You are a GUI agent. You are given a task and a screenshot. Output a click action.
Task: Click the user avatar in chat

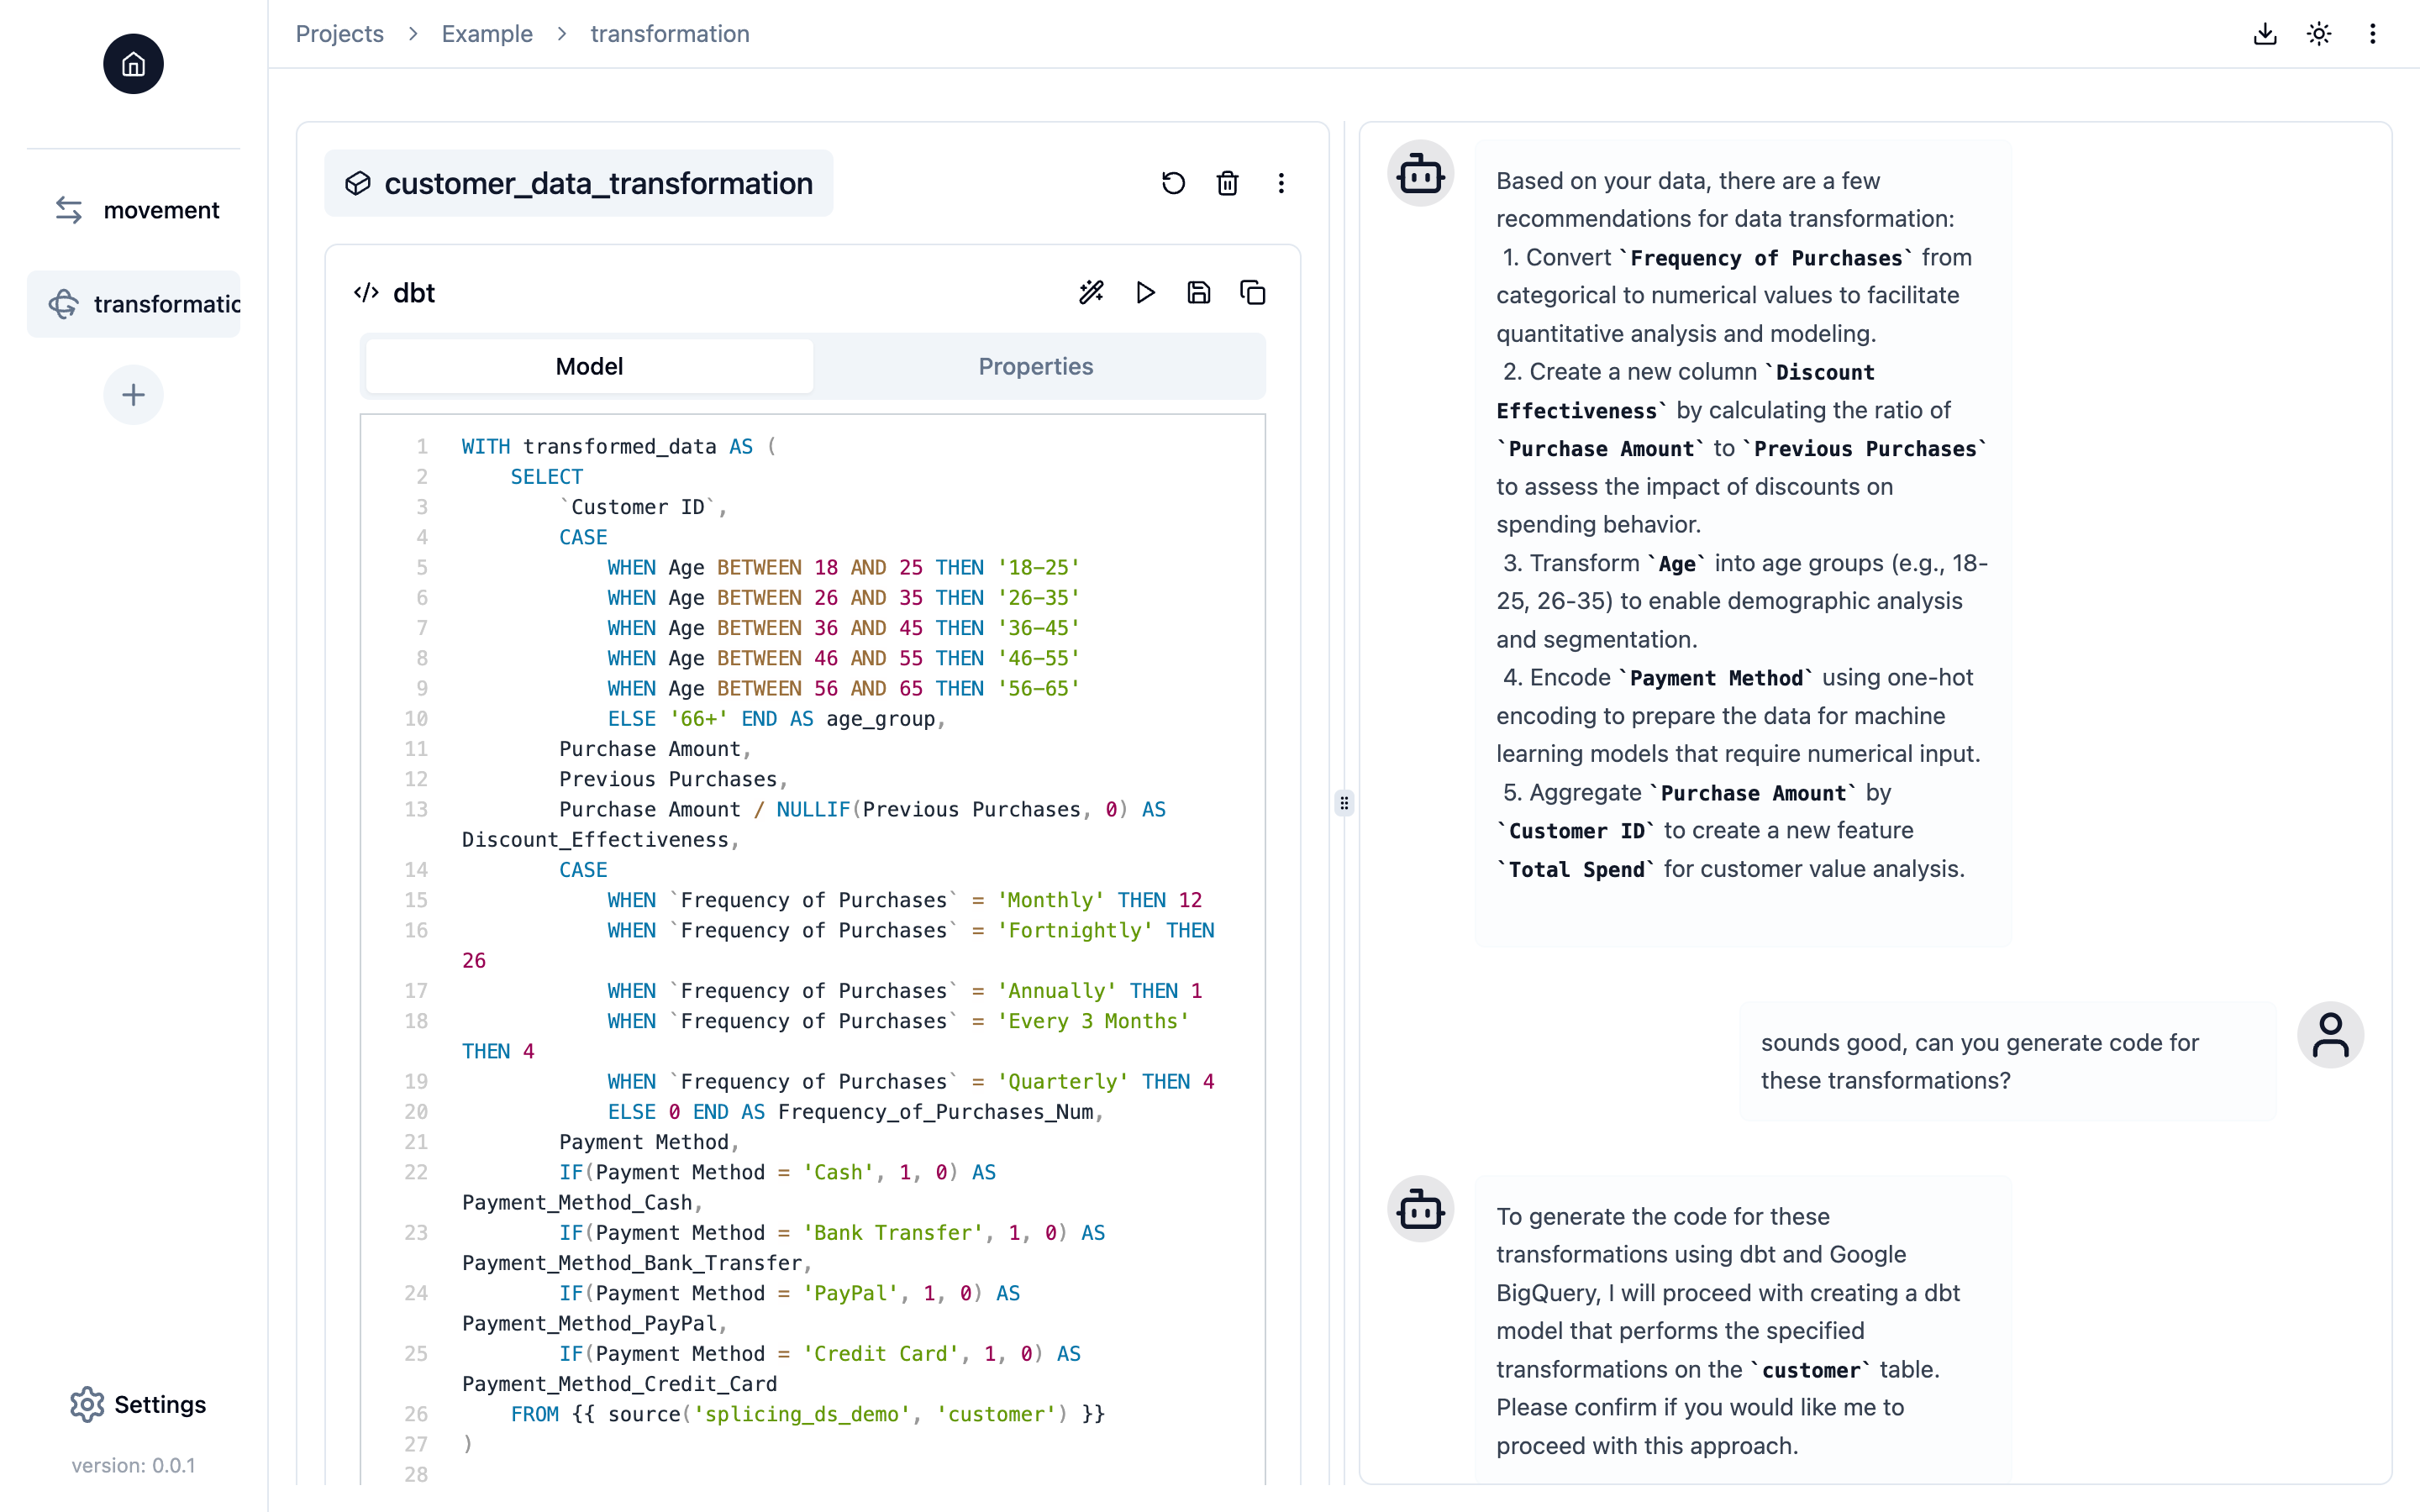click(2330, 1036)
